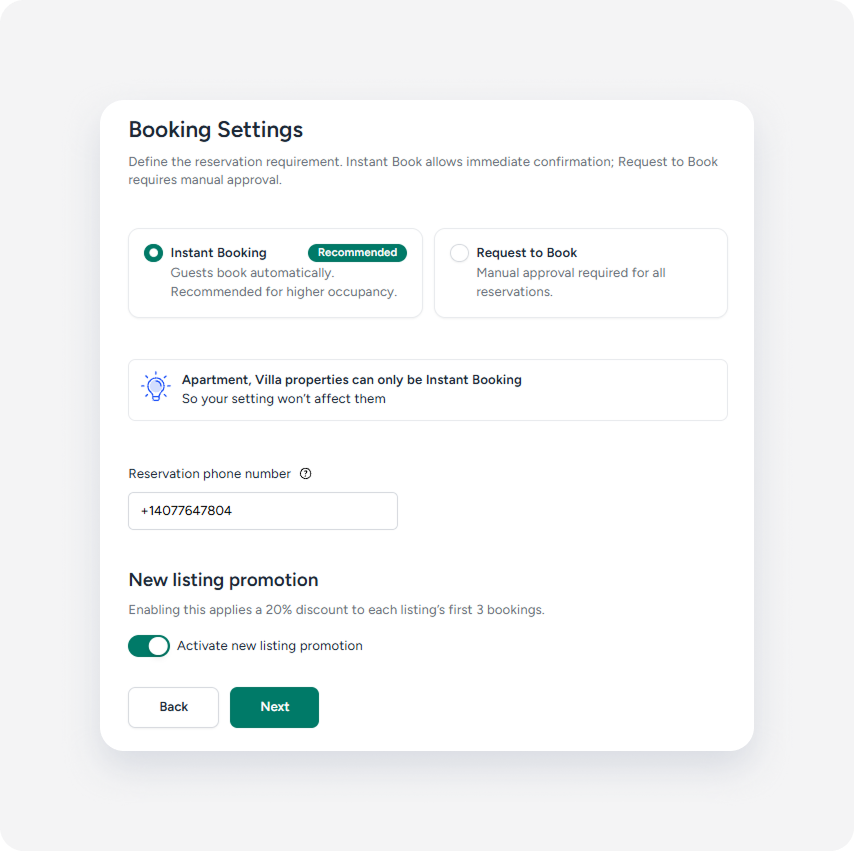Click the 20% discount explanation text

click(337, 610)
